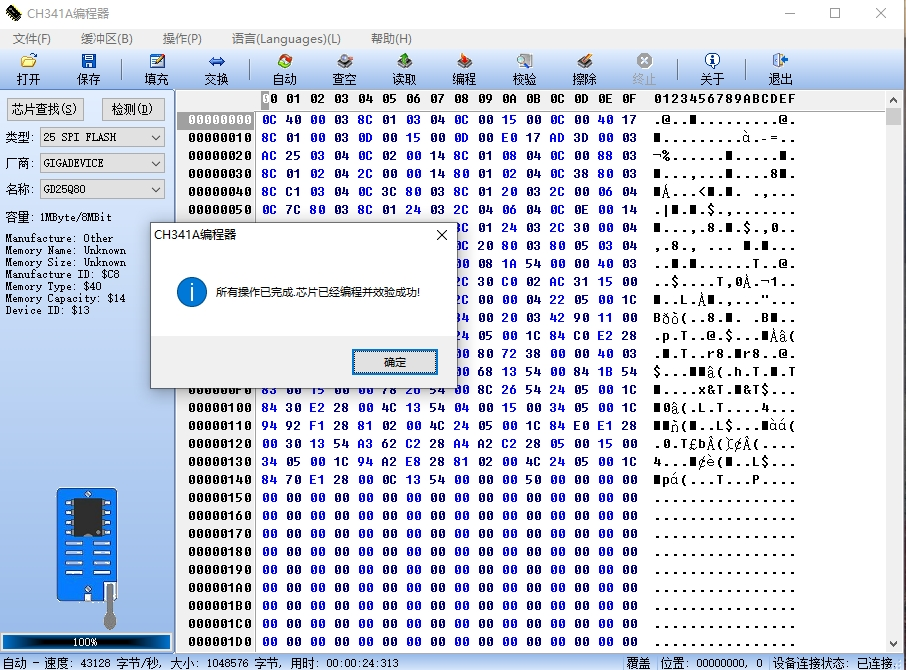Click the Device ID: $13 text
Screen dimensions: 906x670
click(47, 310)
